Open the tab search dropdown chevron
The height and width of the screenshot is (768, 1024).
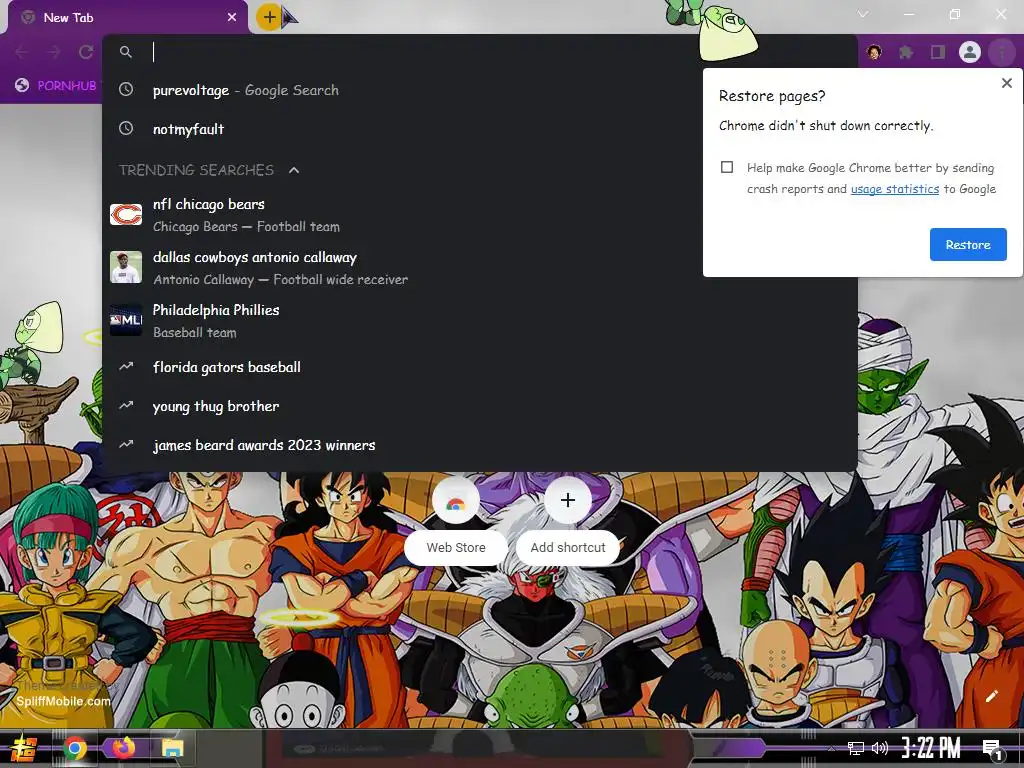click(x=863, y=14)
